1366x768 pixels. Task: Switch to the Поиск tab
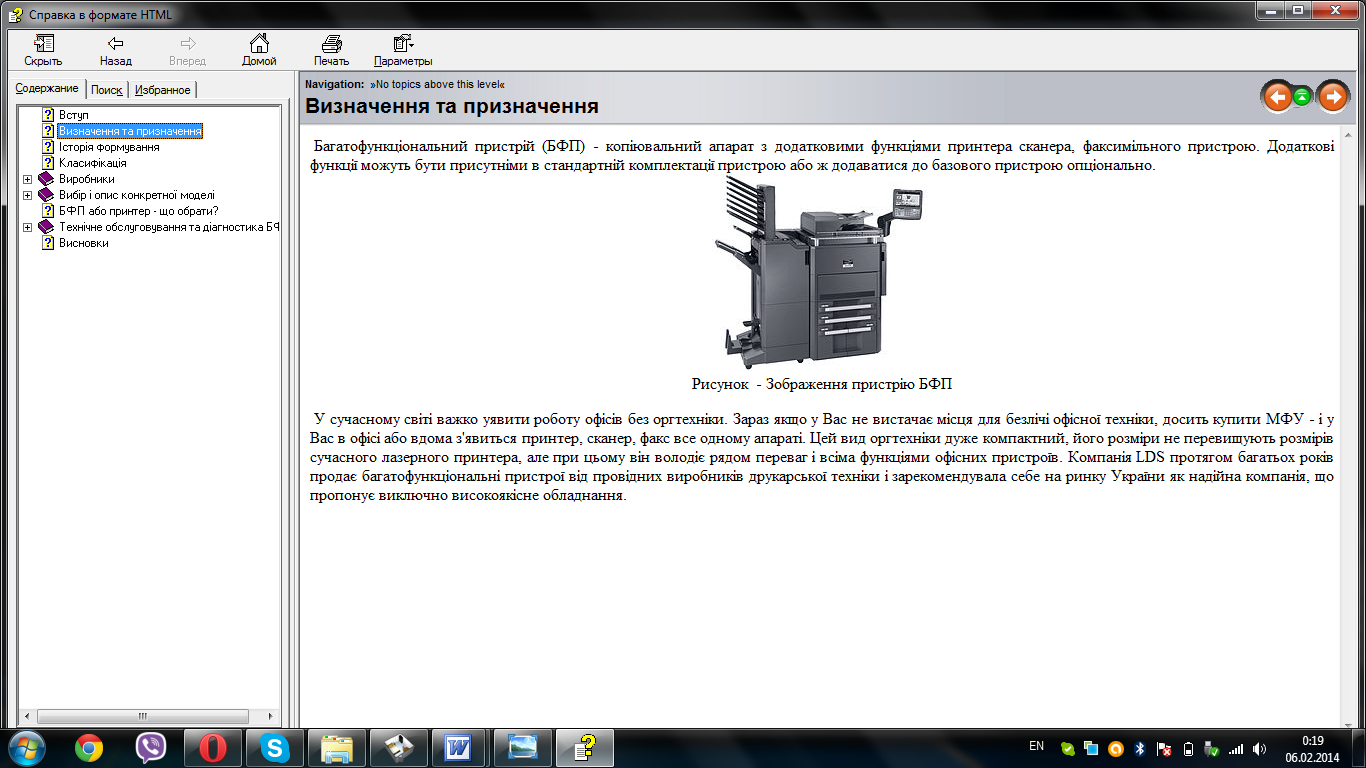tap(106, 90)
